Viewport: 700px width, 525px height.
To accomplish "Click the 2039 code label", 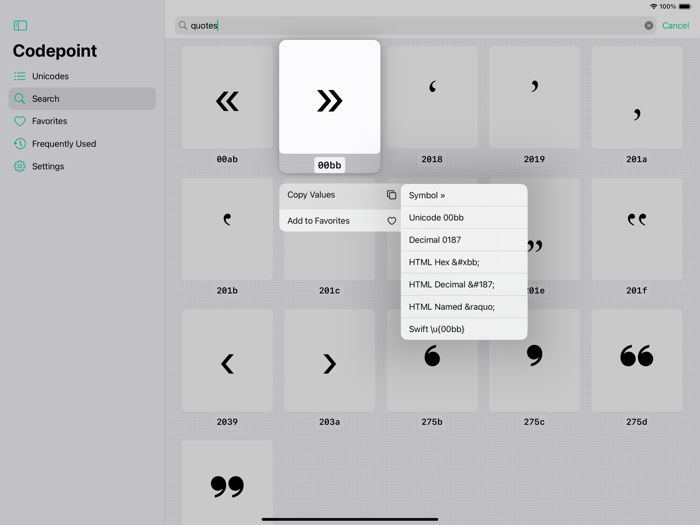I will coord(227,422).
